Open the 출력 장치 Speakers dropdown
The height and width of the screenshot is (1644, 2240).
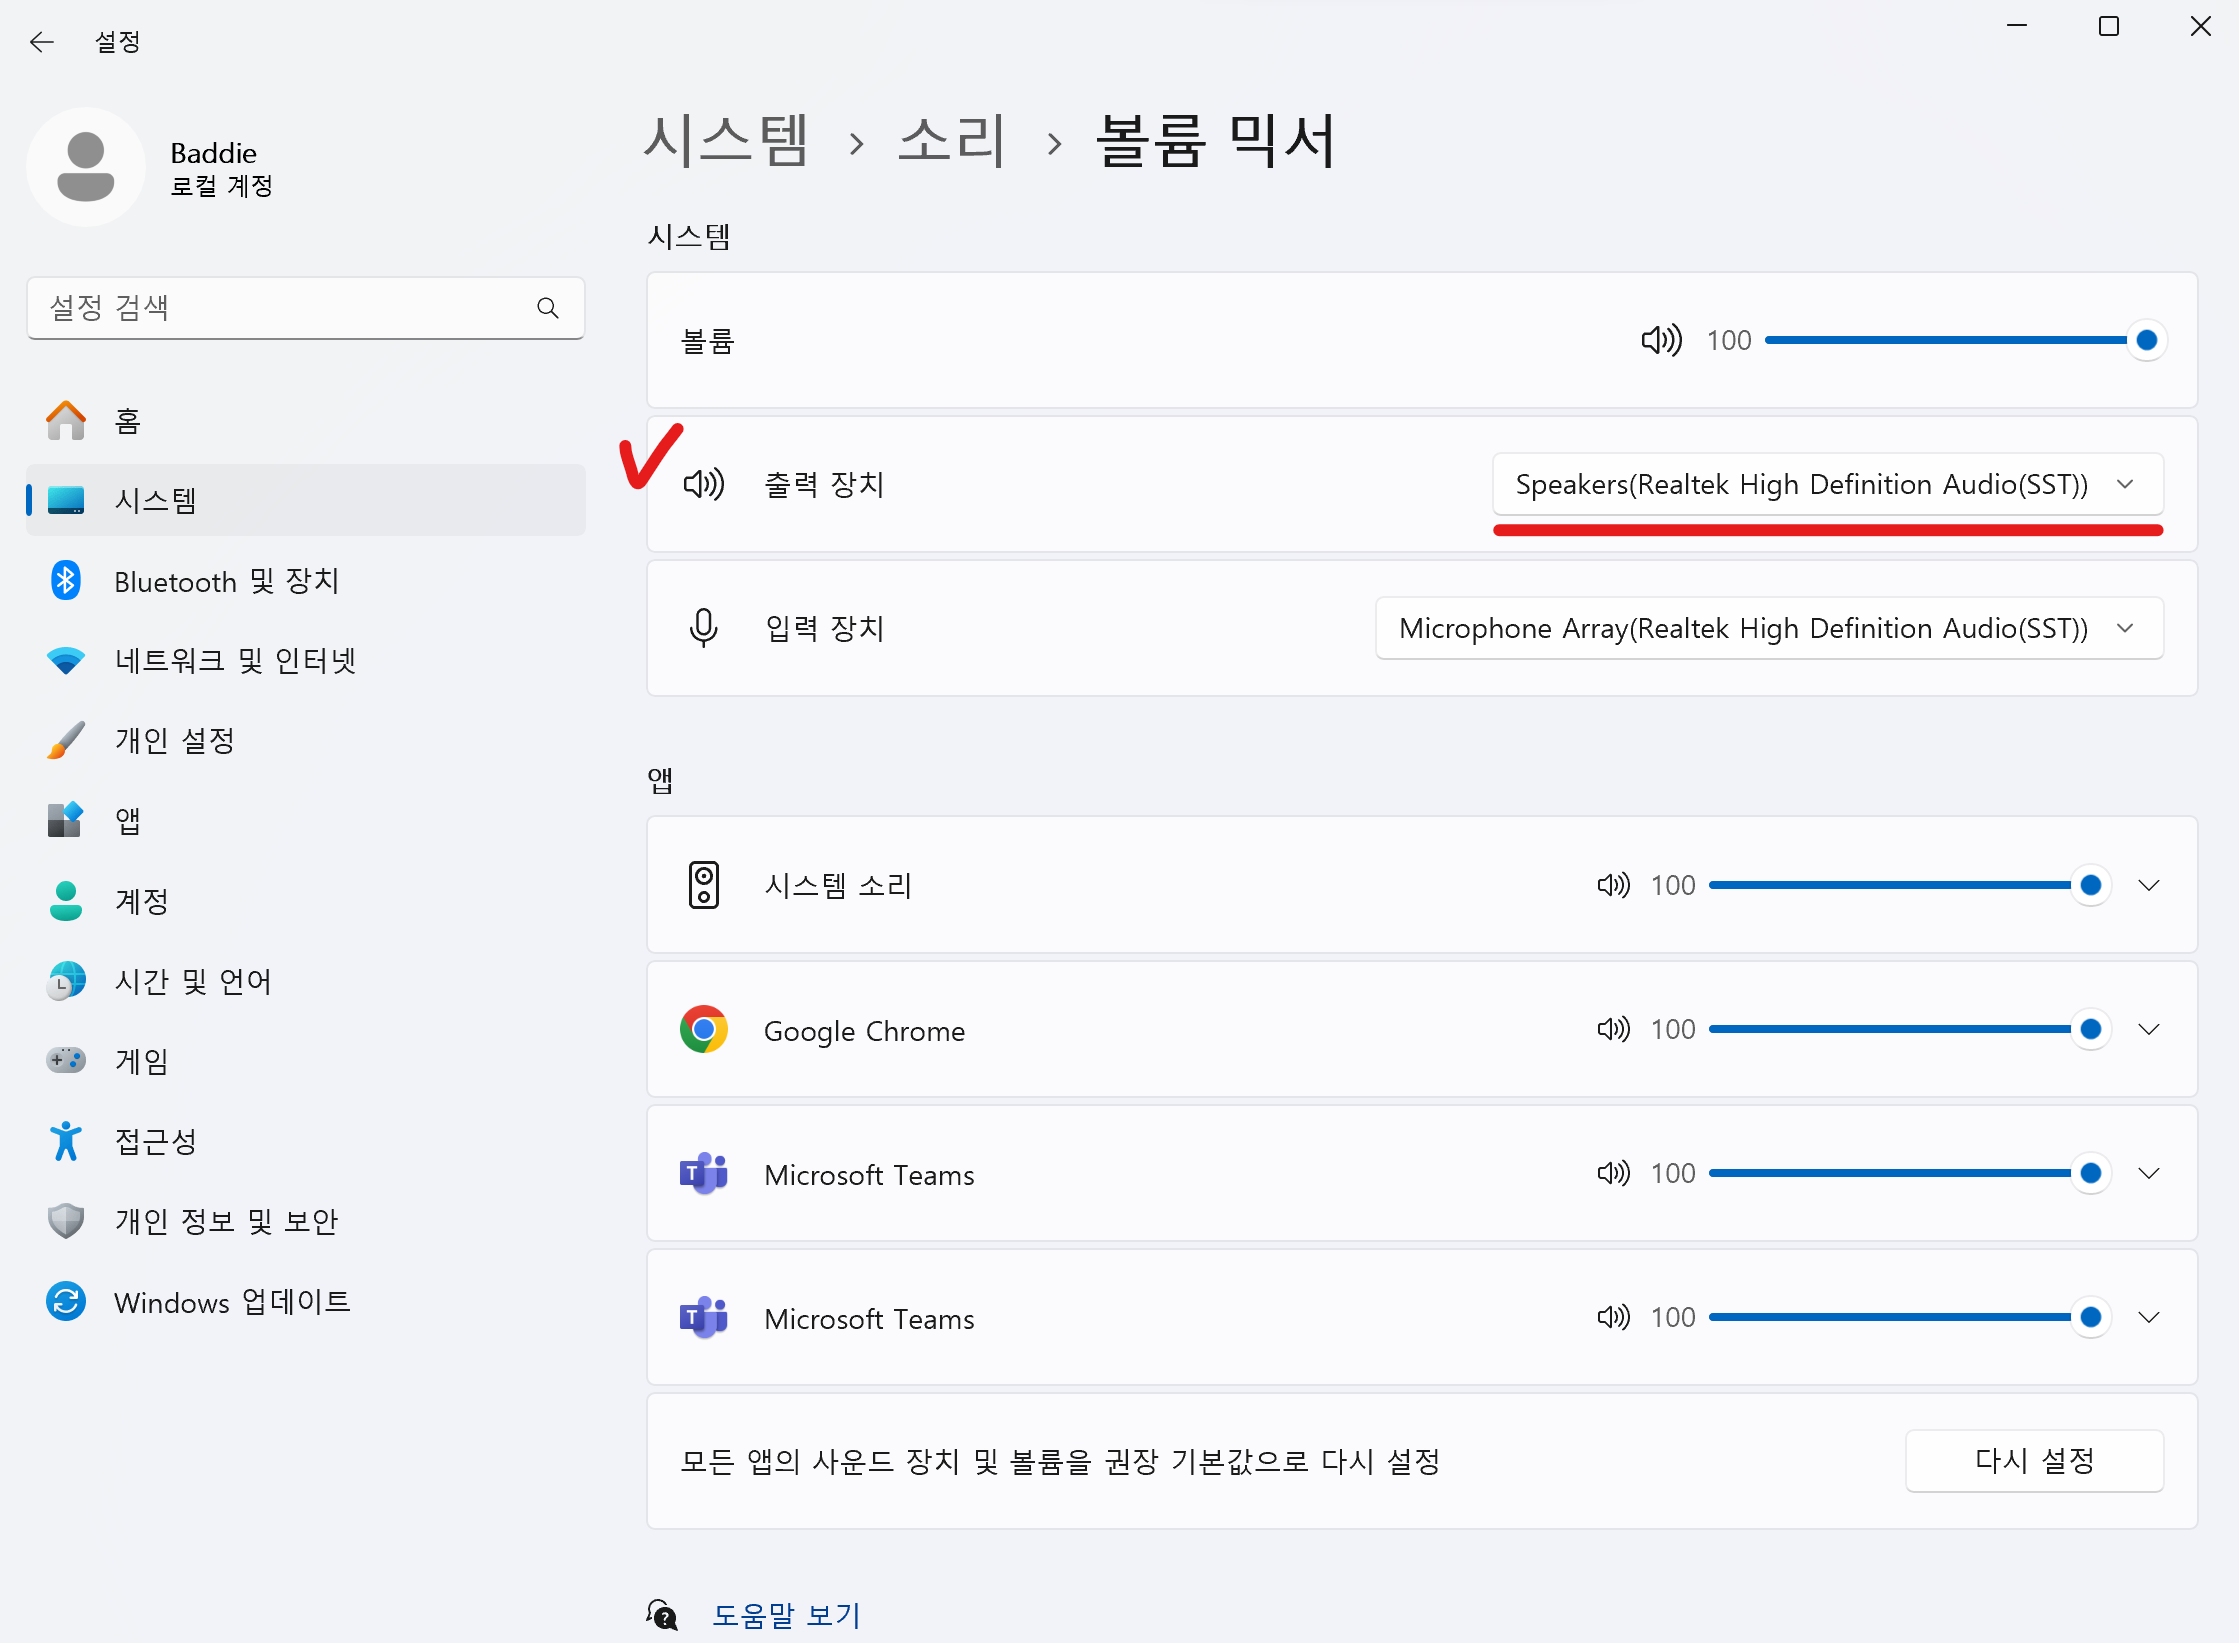(1827, 485)
